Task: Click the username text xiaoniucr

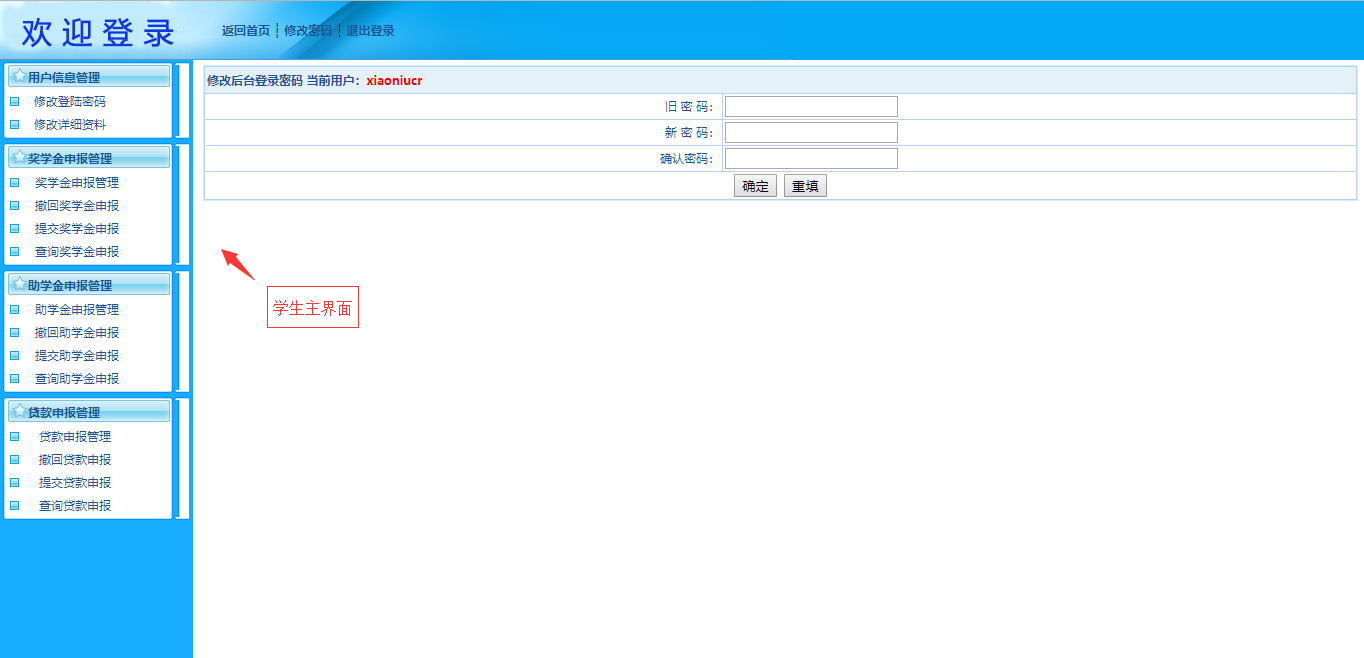Action: pos(394,81)
